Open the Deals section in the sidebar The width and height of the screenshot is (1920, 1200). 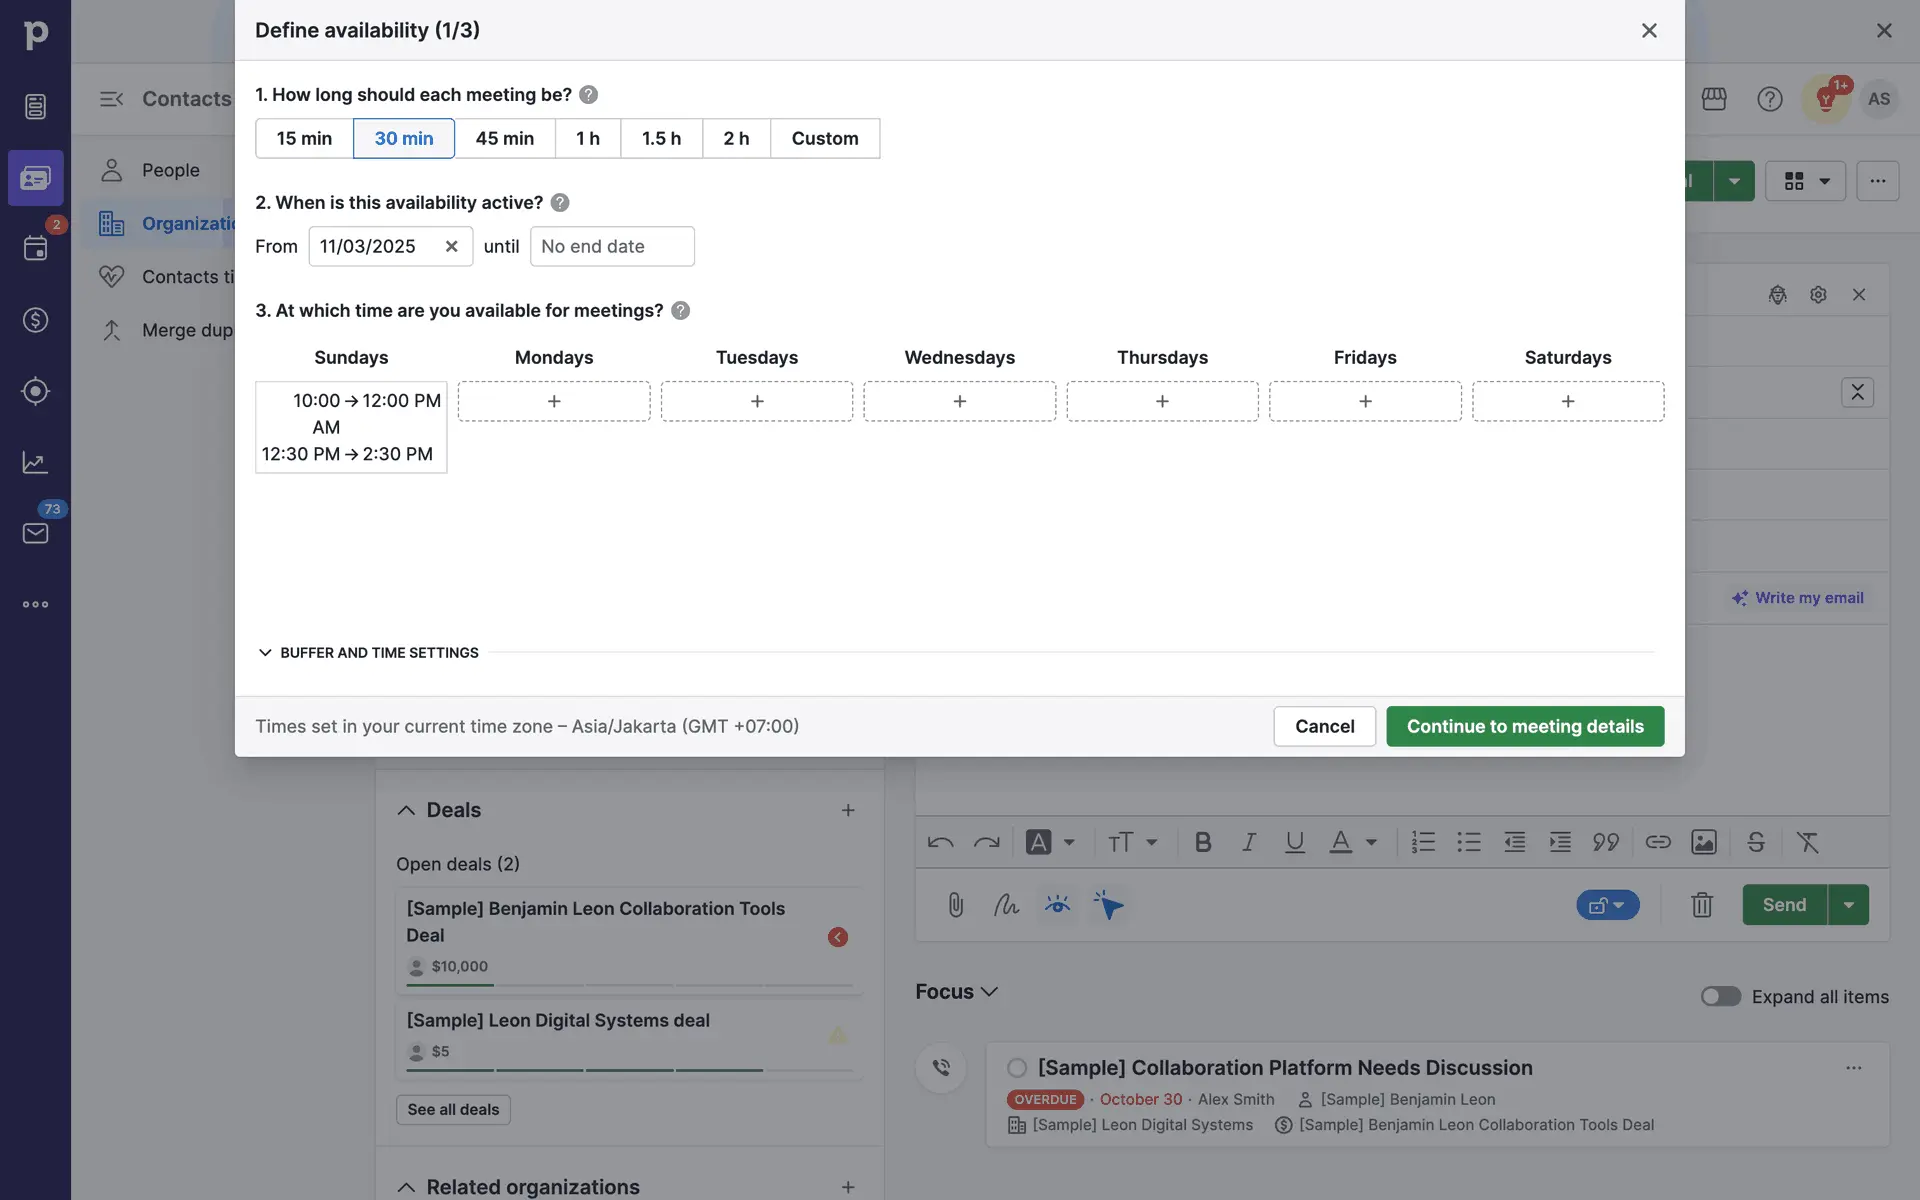coord(35,320)
